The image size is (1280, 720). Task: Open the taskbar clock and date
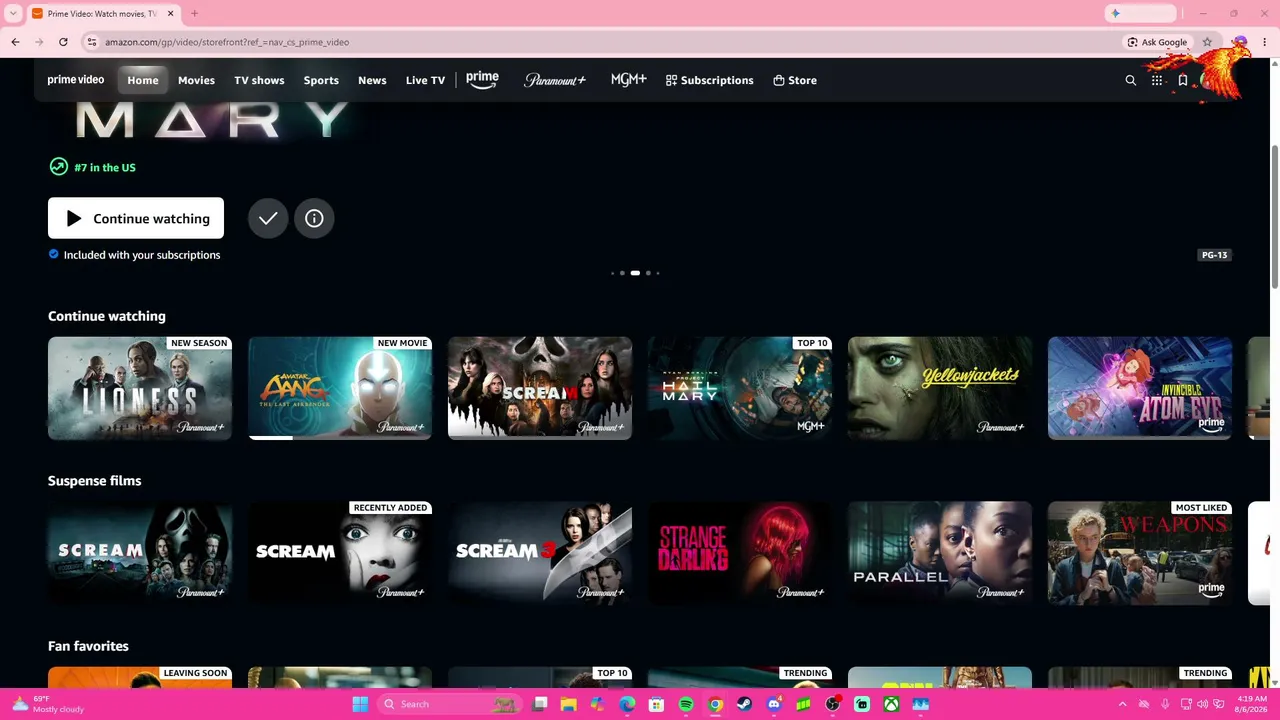point(1252,704)
